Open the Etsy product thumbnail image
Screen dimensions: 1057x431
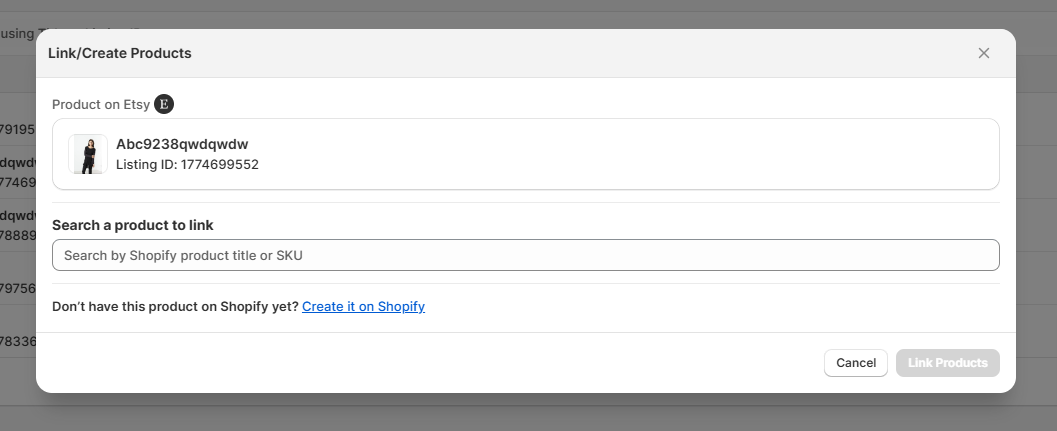pos(88,154)
